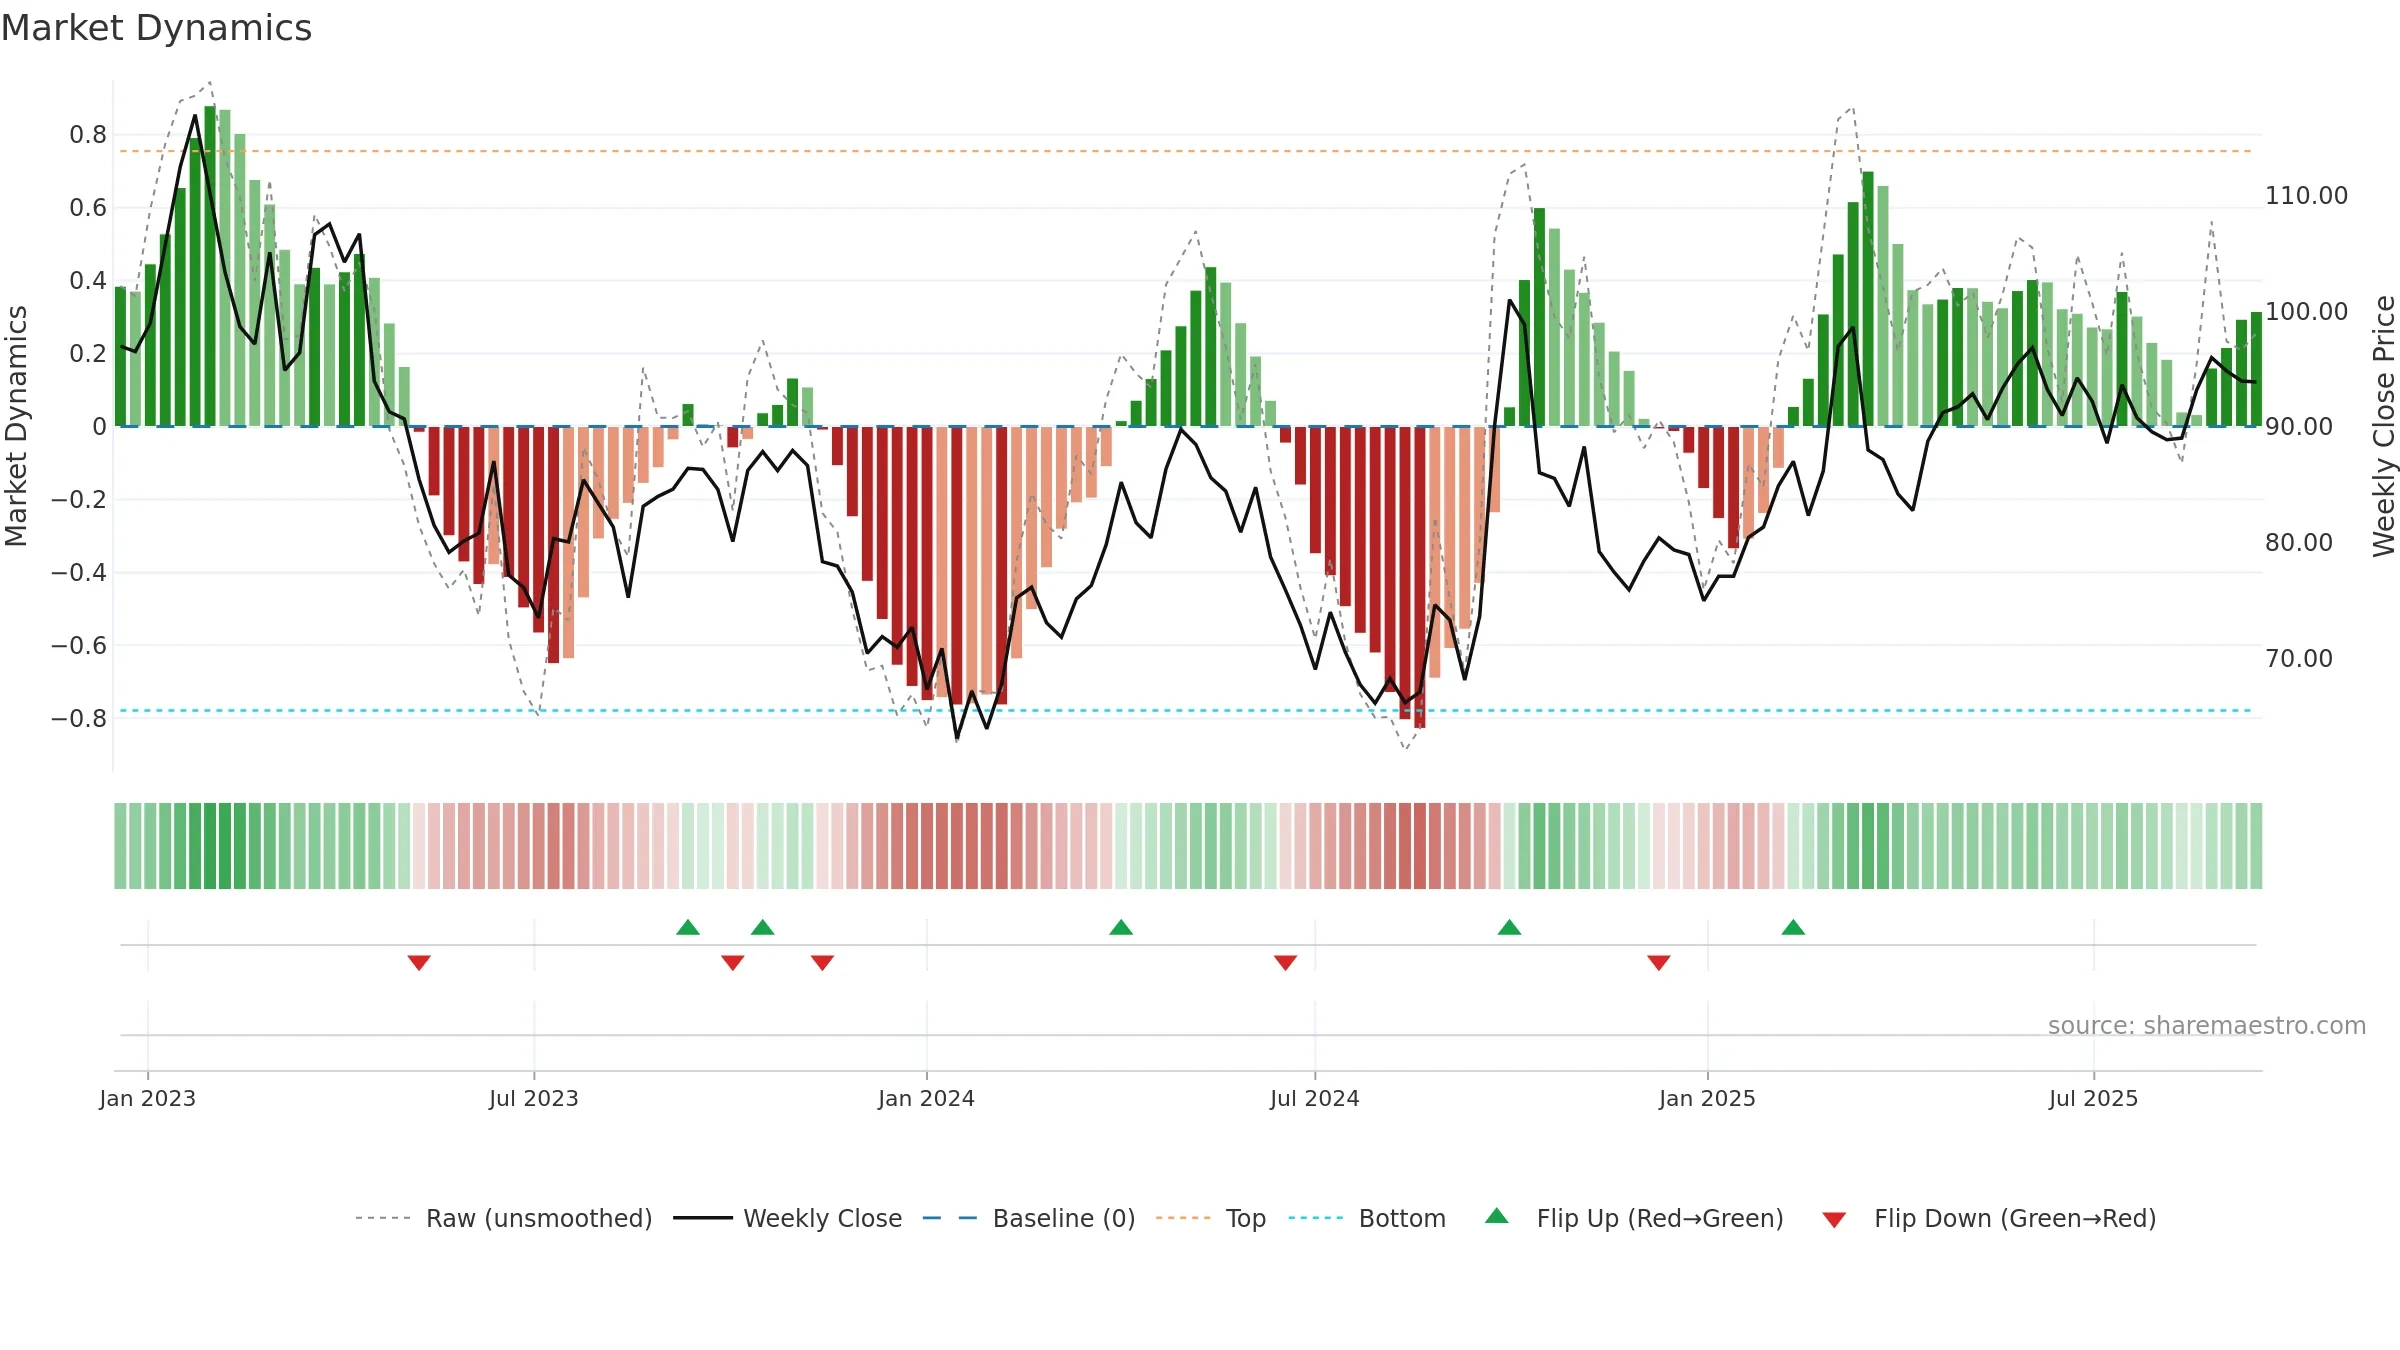Screen dimensions: 2400x1350
Task: Click the −0.4 left axis tick label
Action: pyautogui.click(x=79, y=573)
